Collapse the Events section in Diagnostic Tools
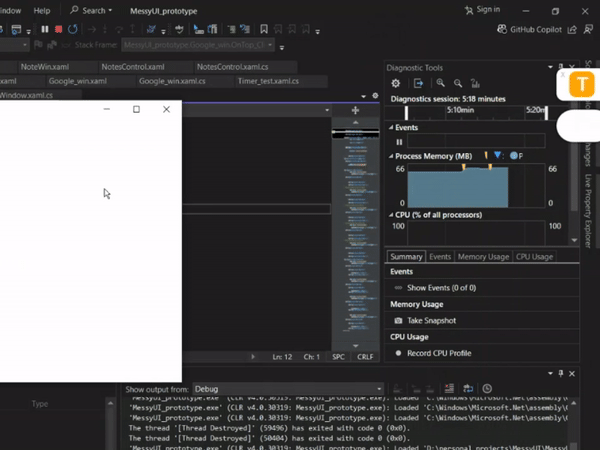Screen dimensions: 600x450 tap(391, 127)
